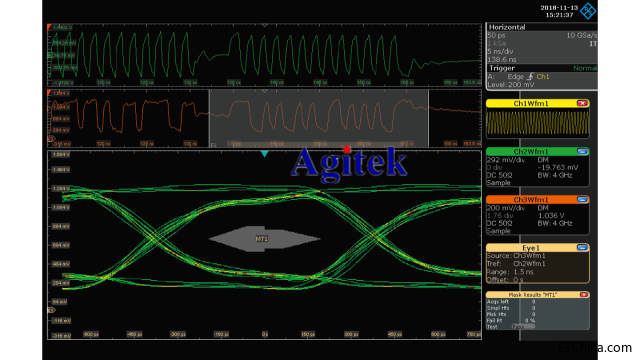Screen dimensions: 640x360
Task: Open the Horizontal settings header
Action: [x=541, y=27]
